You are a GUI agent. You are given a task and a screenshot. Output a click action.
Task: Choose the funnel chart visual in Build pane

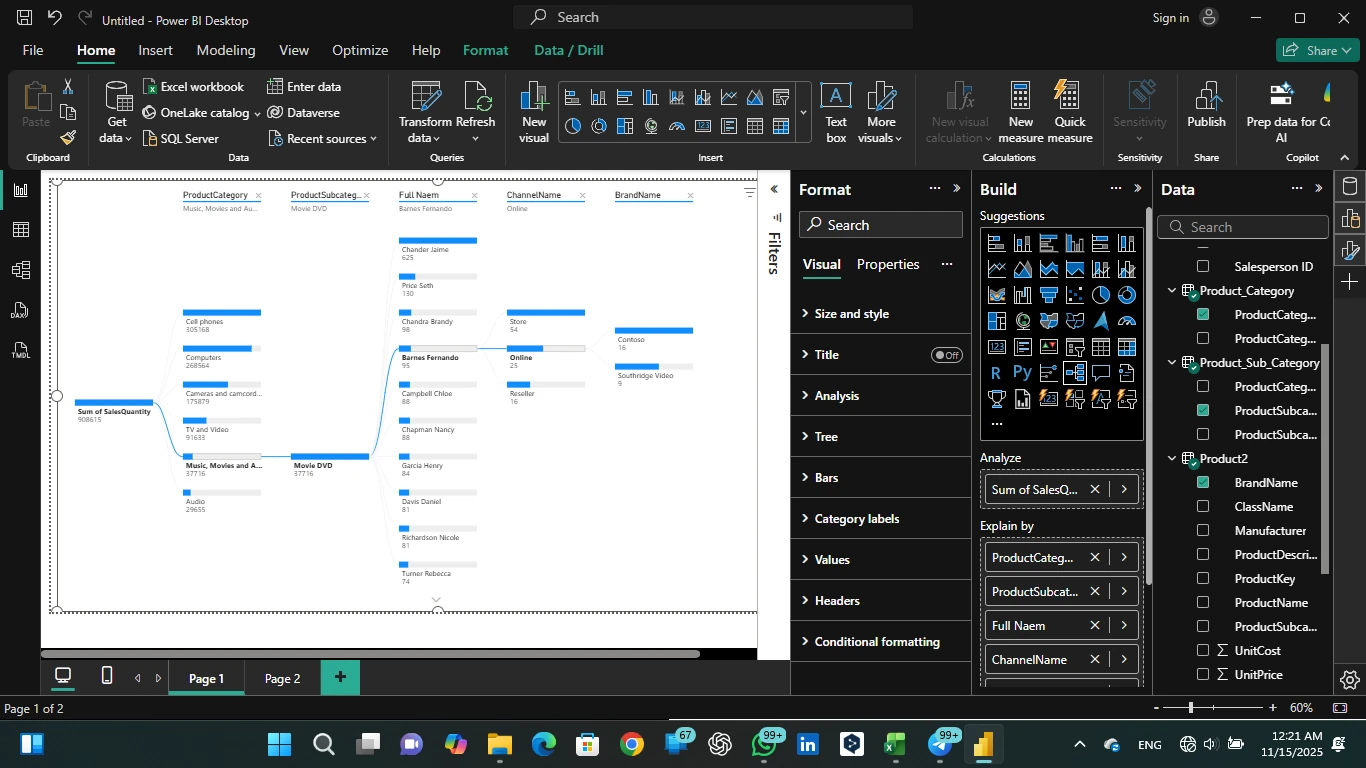1049,295
